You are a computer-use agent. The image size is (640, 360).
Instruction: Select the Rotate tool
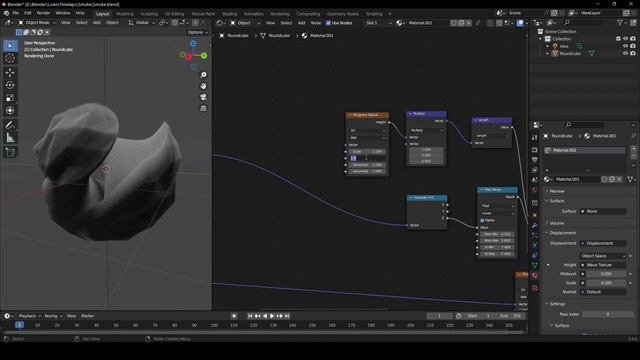pos(10,85)
